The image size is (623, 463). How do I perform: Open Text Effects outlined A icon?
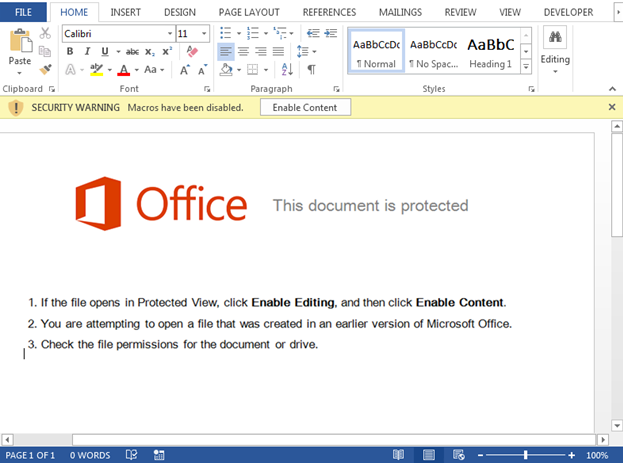pyautogui.click(x=70, y=70)
